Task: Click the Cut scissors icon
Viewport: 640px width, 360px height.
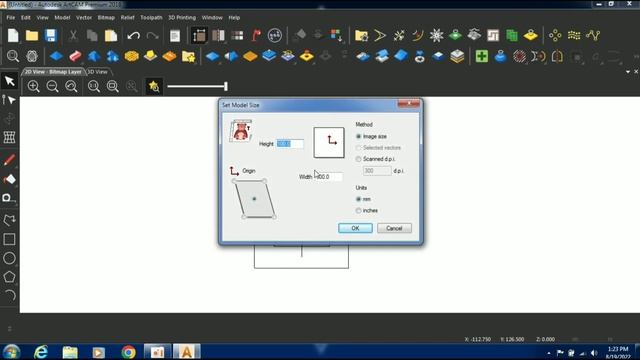Action: click(x=73, y=36)
